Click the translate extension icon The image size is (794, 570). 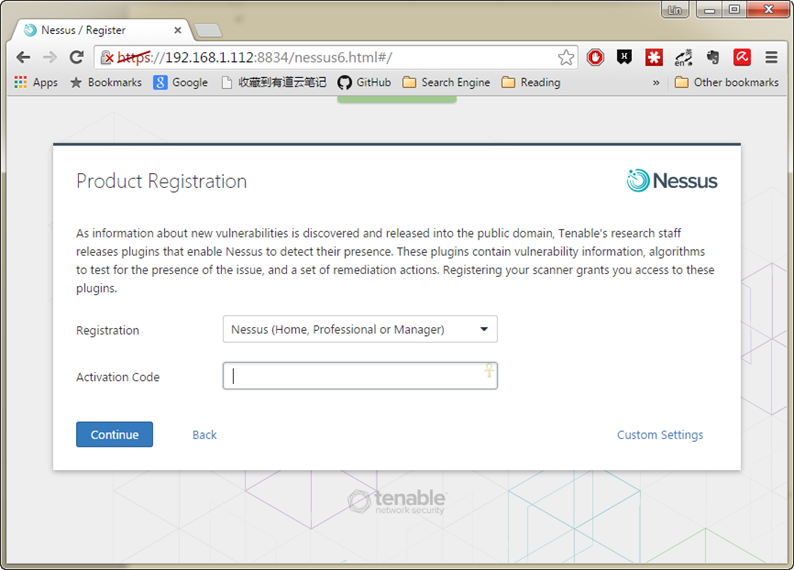683,58
